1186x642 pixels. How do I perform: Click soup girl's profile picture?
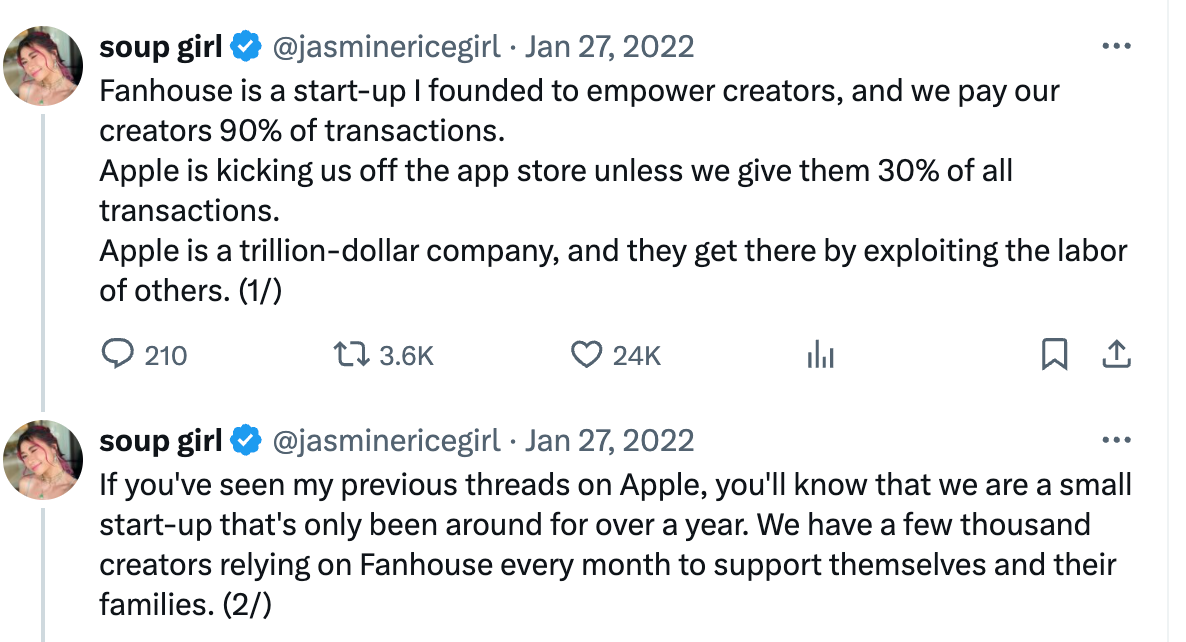[x=42, y=65]
